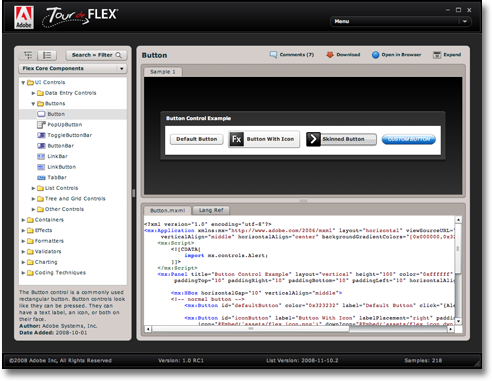Switch to list view icon
Viewport: 492px width, 381px height.
47,55
